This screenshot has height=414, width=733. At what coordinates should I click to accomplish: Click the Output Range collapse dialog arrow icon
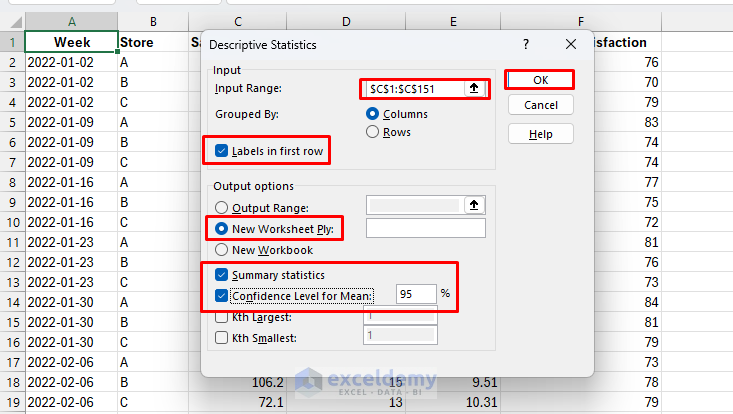click(x=474, y=205)
